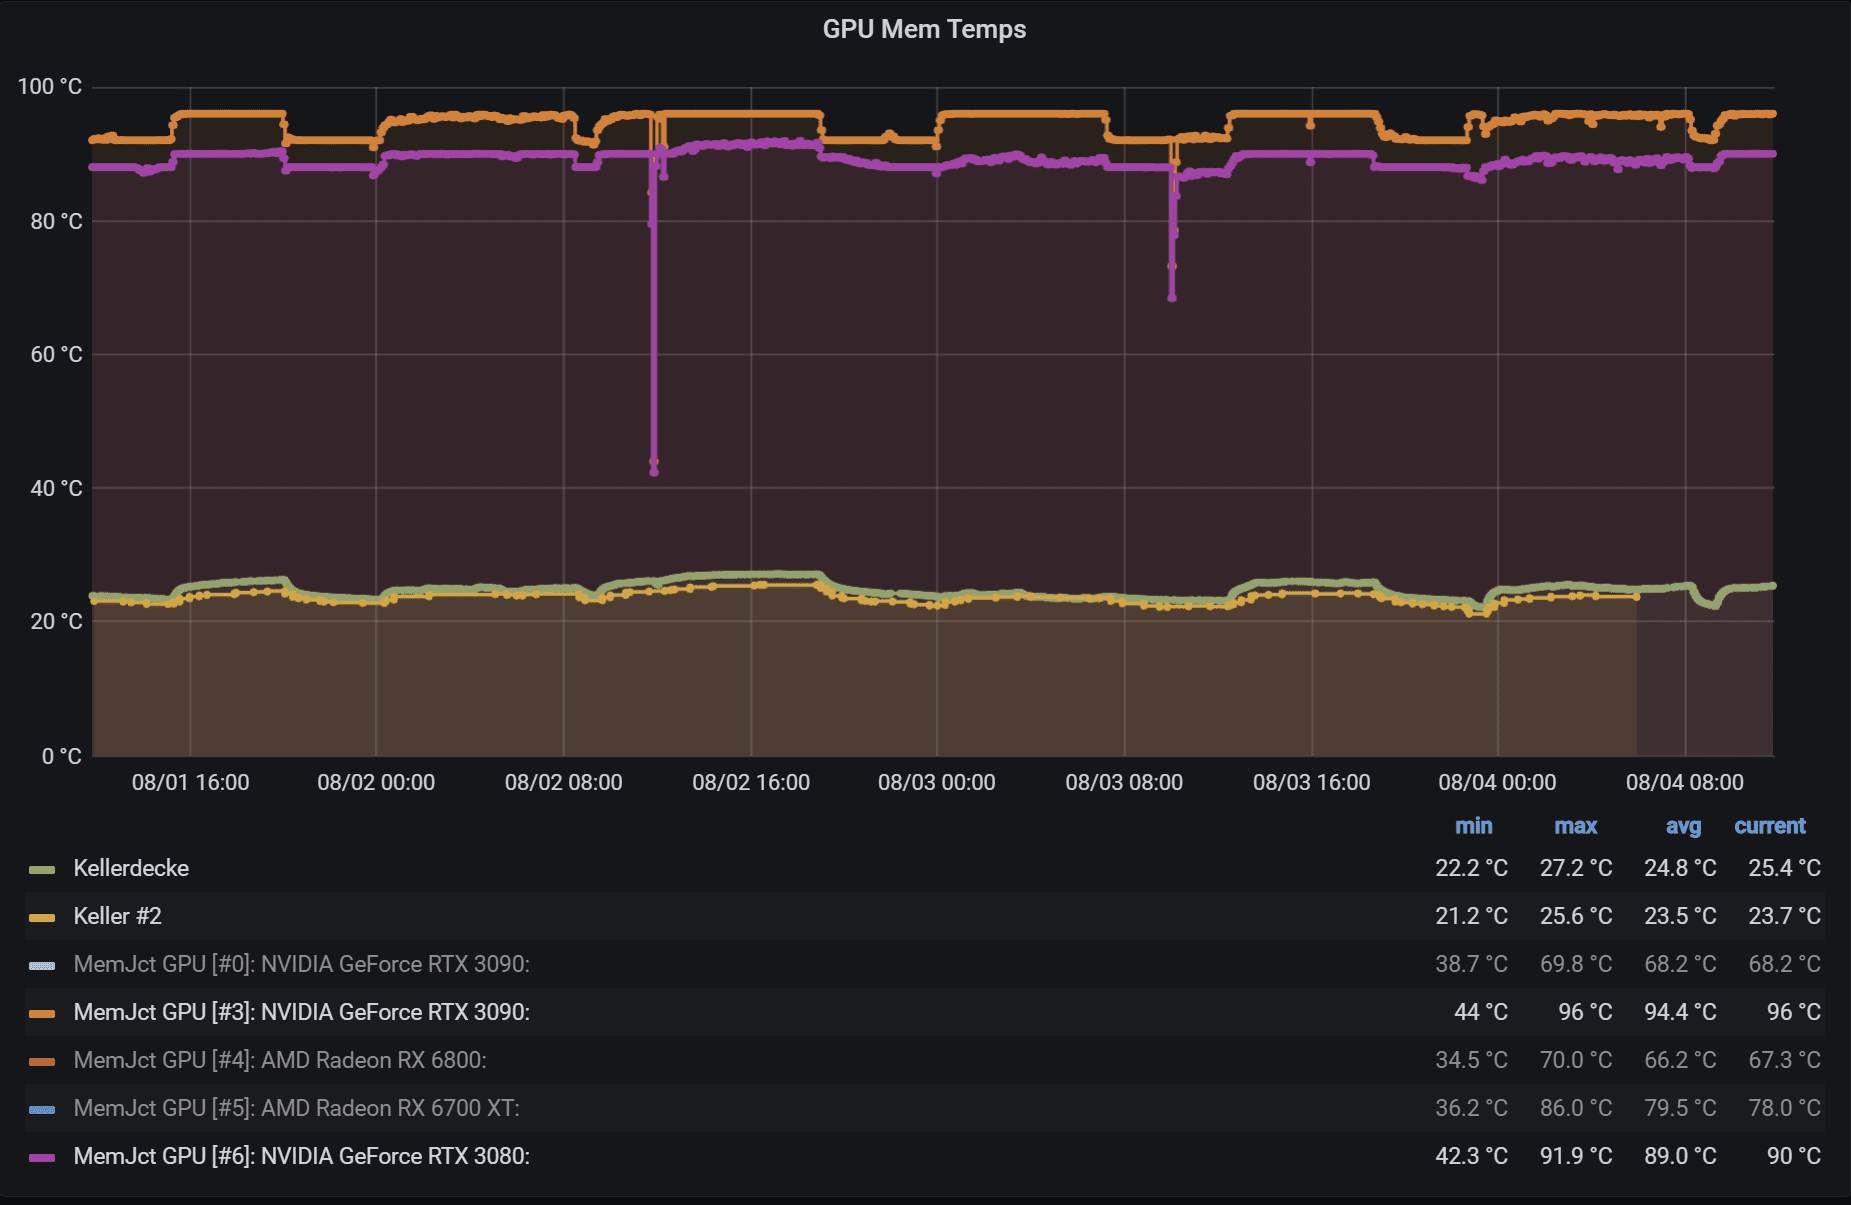The height and width of the screenshot is (1205, 1851).
Task: Click the 0 °C y-axis label
Action: point(62,756)
